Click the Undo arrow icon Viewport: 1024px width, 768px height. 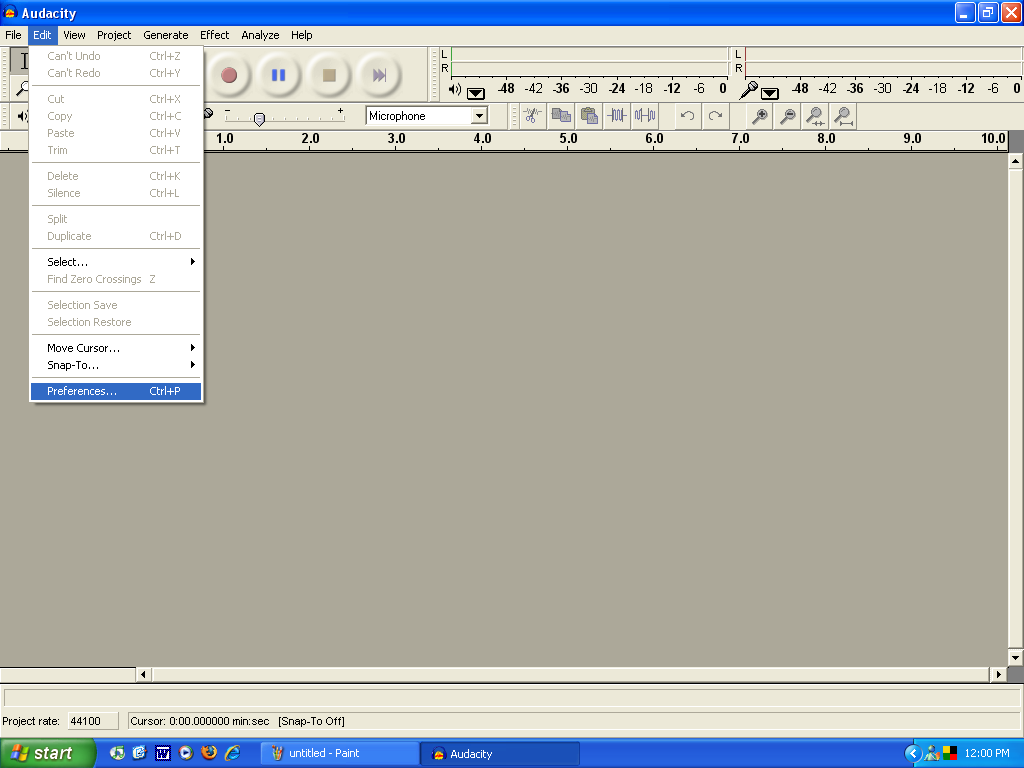(x=687, y=116)
